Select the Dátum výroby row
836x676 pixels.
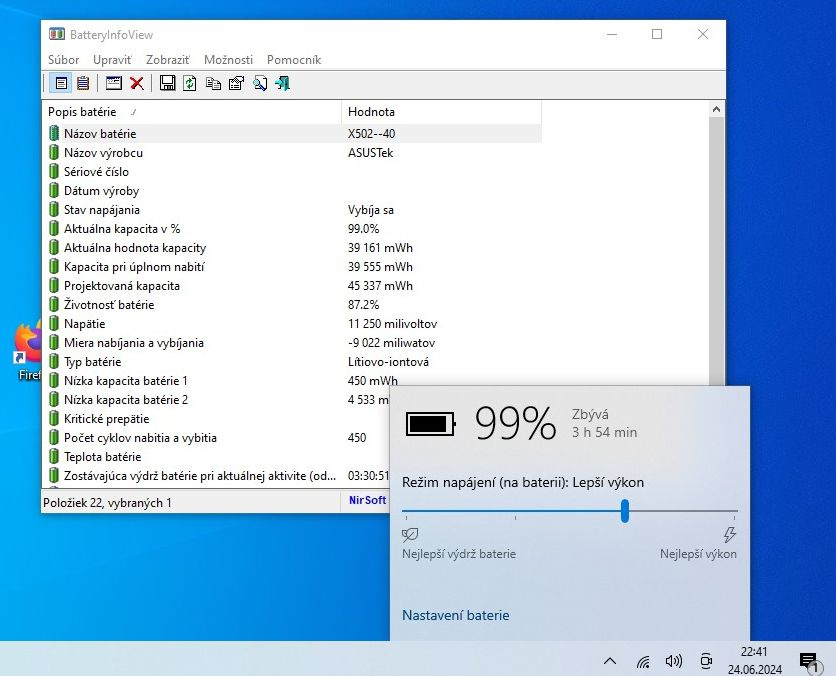click(294, 191)
